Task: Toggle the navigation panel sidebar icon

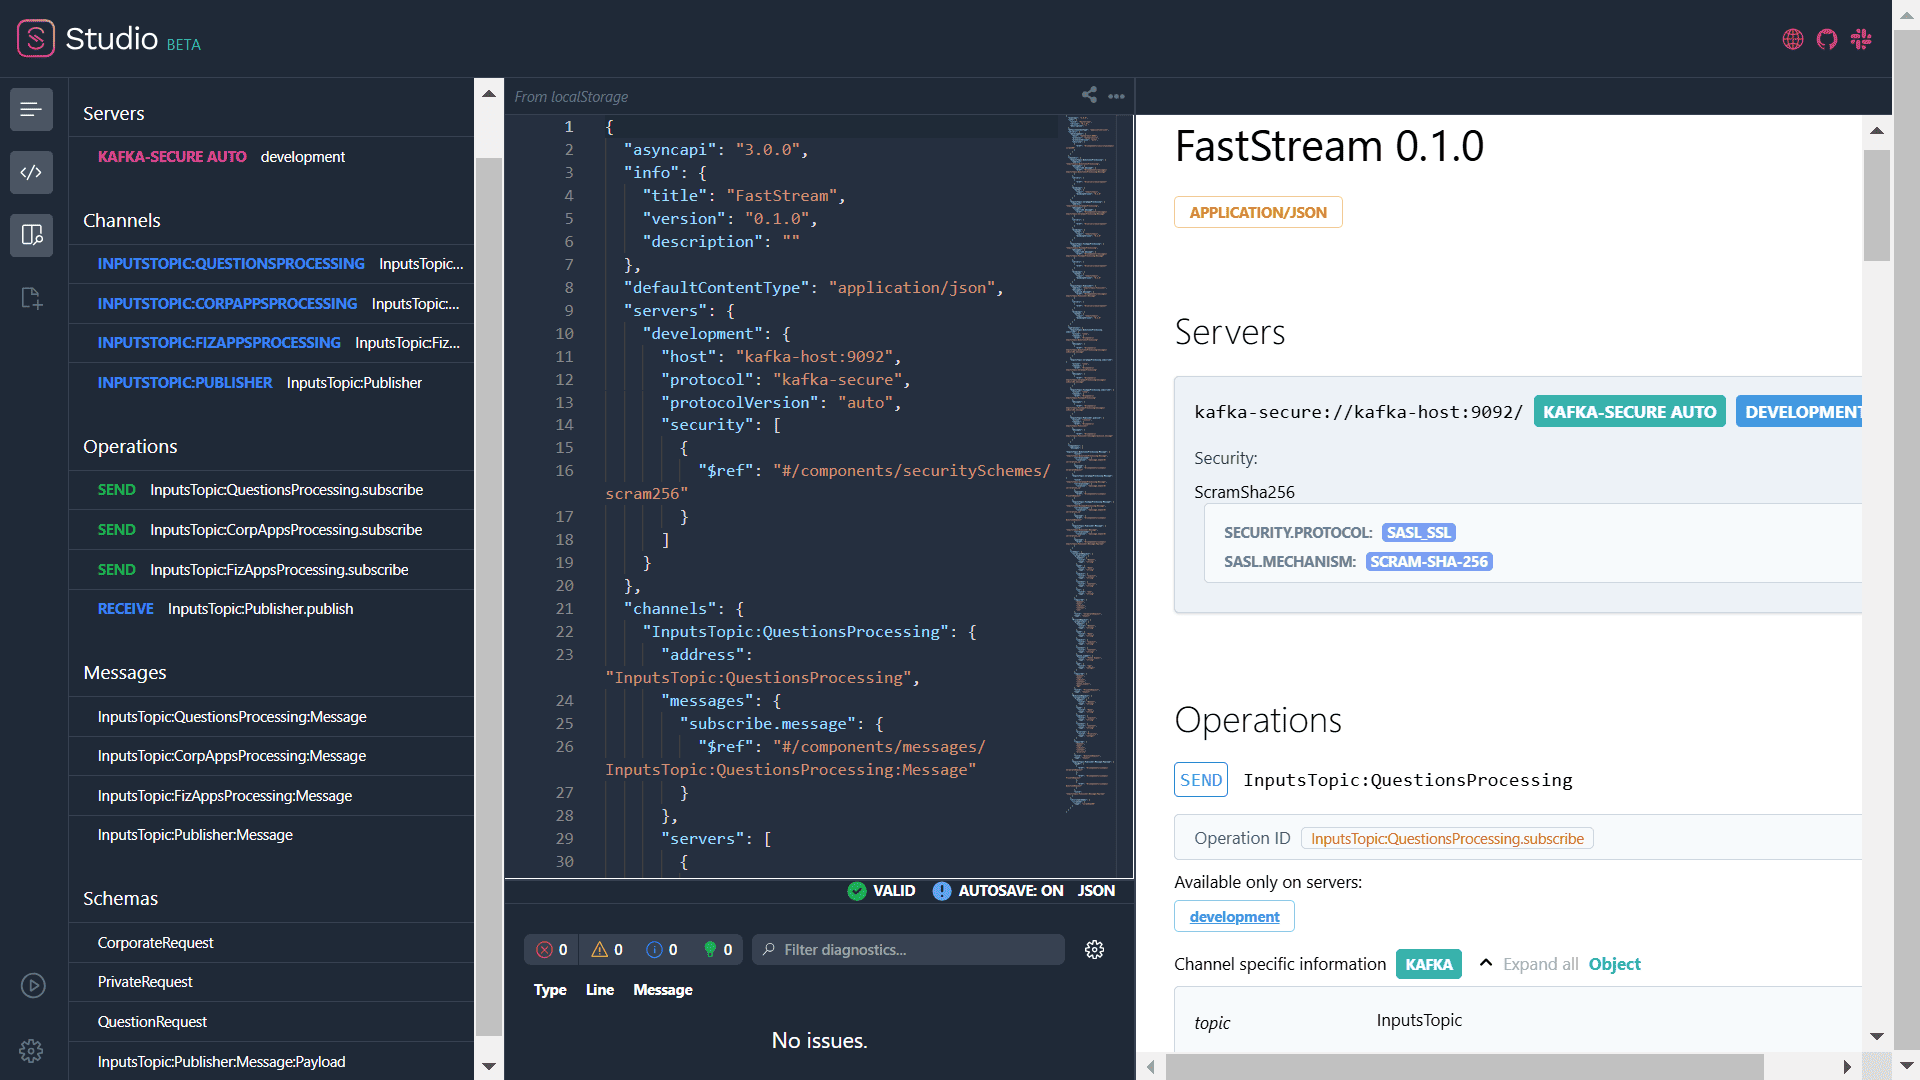Action: coord(31,109)
